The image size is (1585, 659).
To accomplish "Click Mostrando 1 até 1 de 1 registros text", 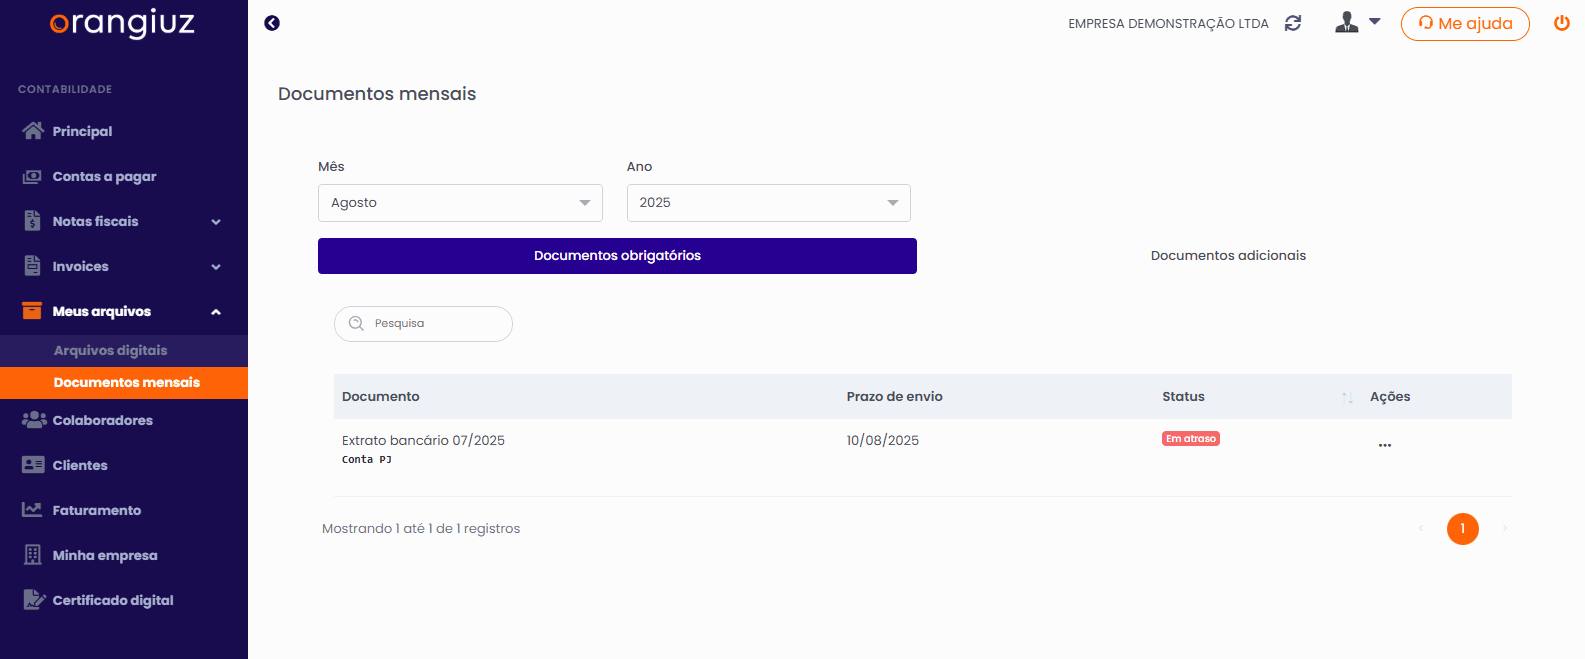I will (421, 529).
